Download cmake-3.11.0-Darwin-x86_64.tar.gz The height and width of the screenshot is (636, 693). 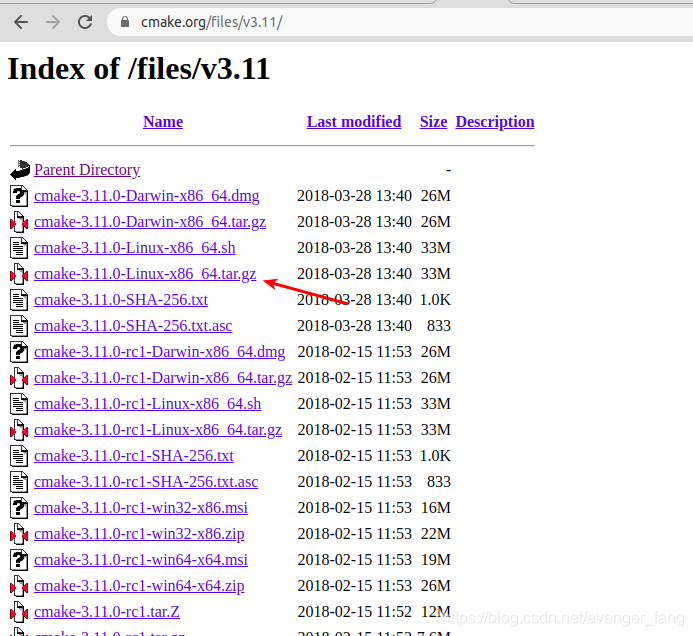click(150, 222)
